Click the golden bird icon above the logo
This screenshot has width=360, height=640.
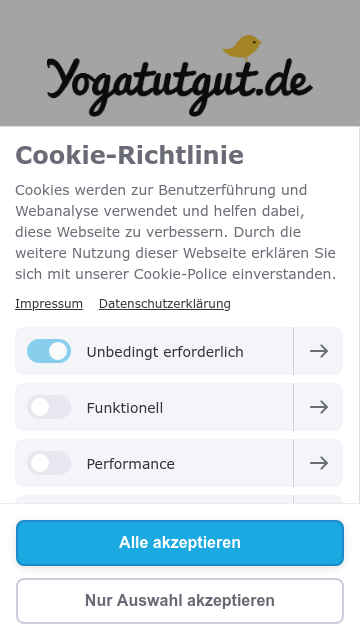[242, 48]
